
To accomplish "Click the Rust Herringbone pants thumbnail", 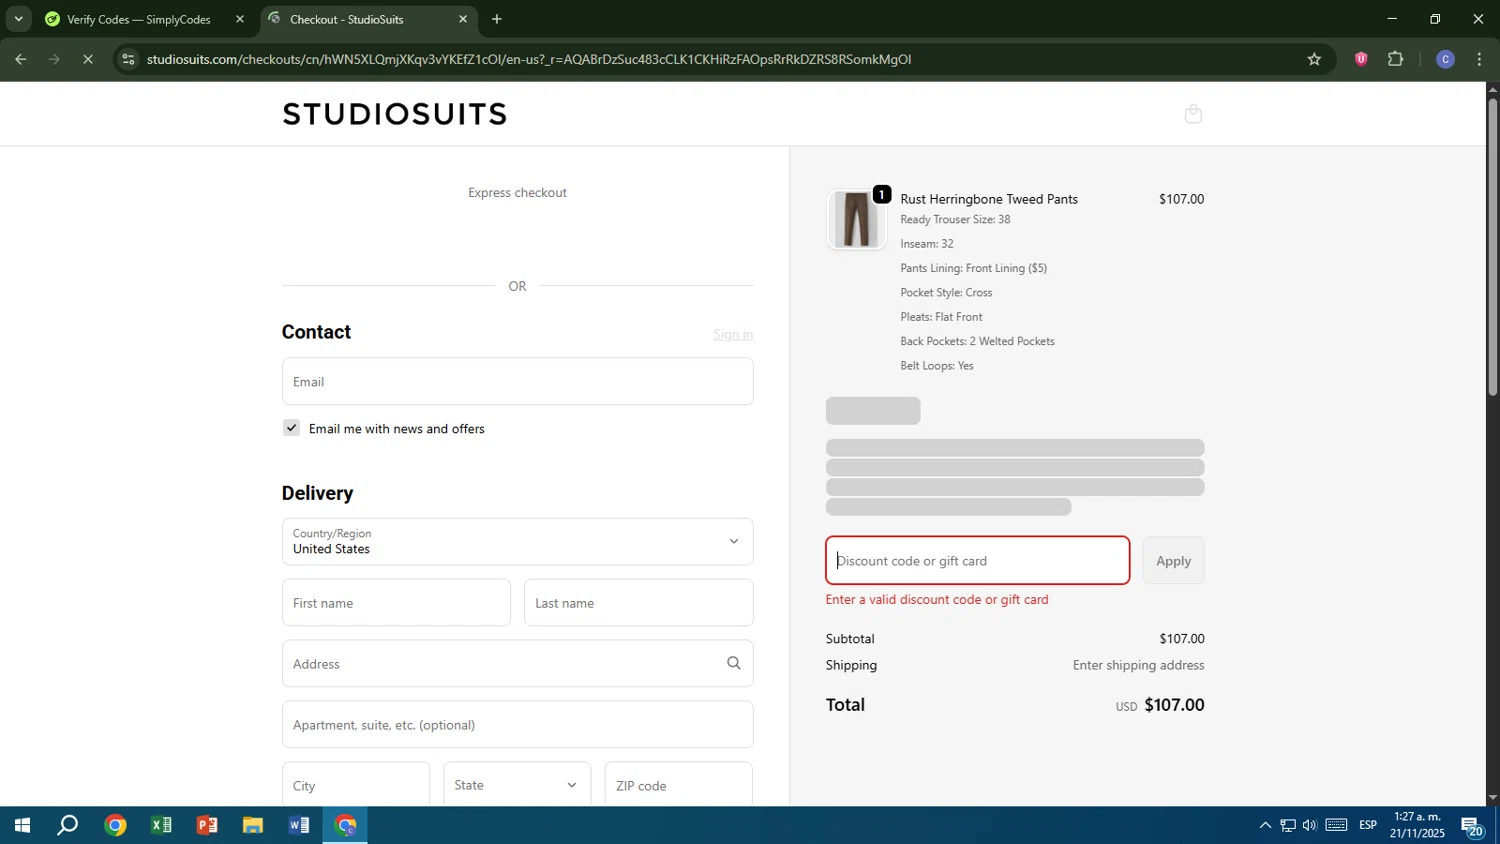I will tap(856, 219).
